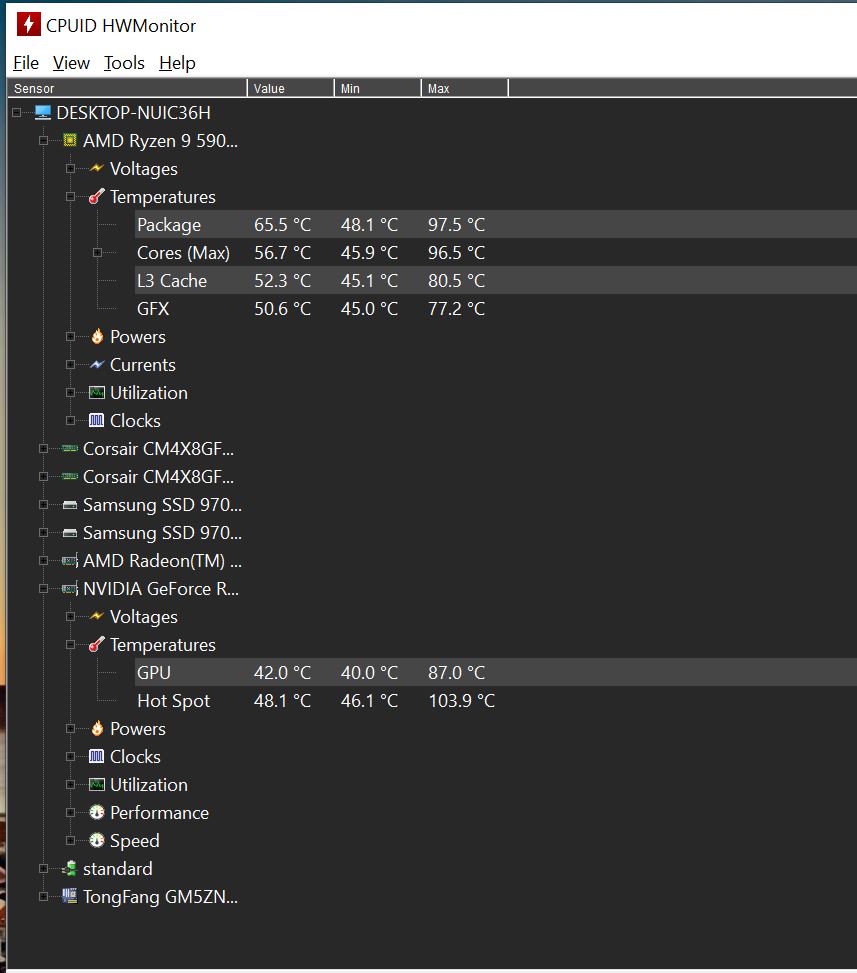Open the Help menu

177,63
